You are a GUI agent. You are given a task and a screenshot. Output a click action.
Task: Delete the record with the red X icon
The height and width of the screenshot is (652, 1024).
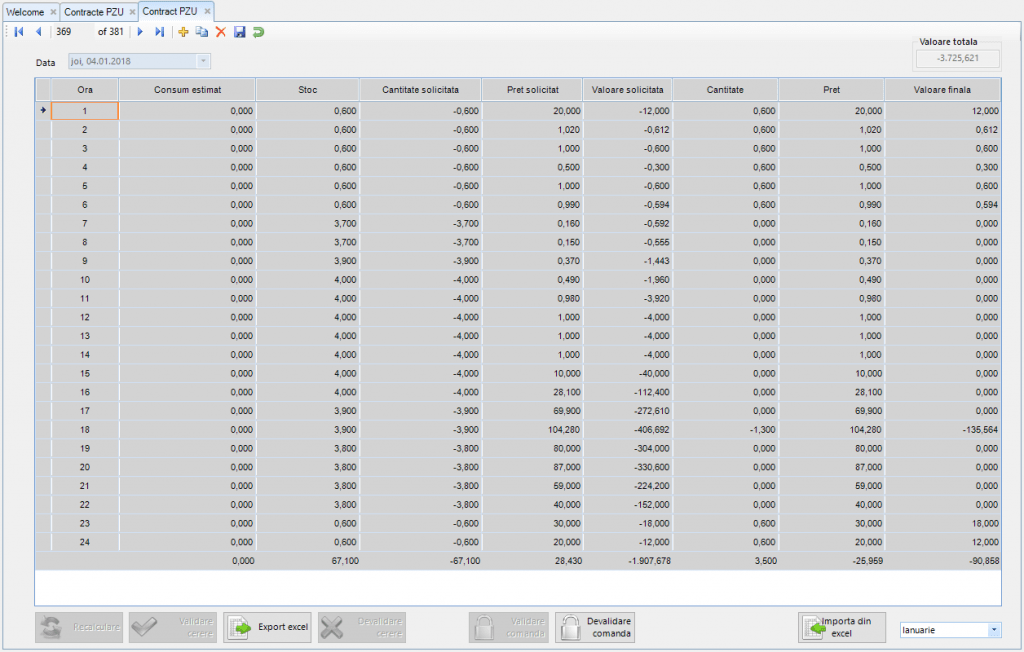pyautogui.click(x=221, y=31)
